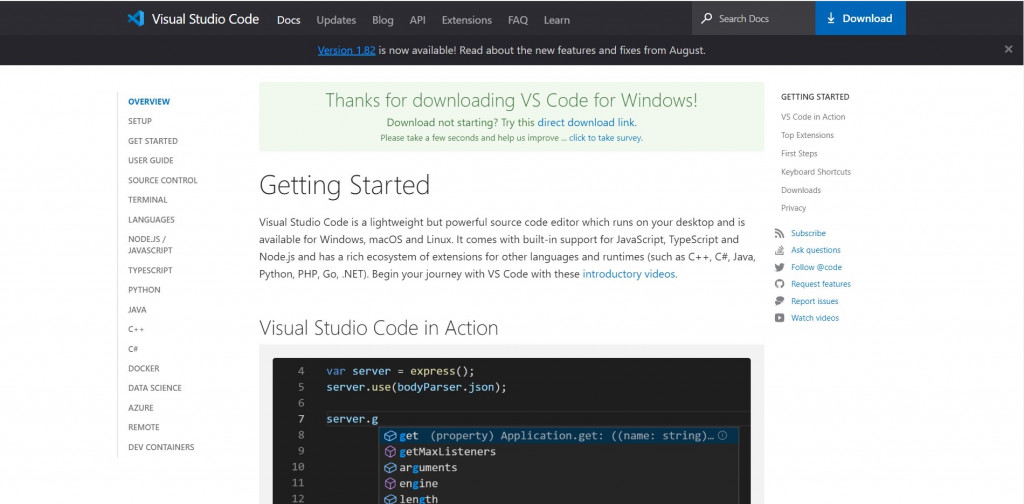
Task: Click the blue Download button
Action: pyautogui.click(x=860, y=18)
